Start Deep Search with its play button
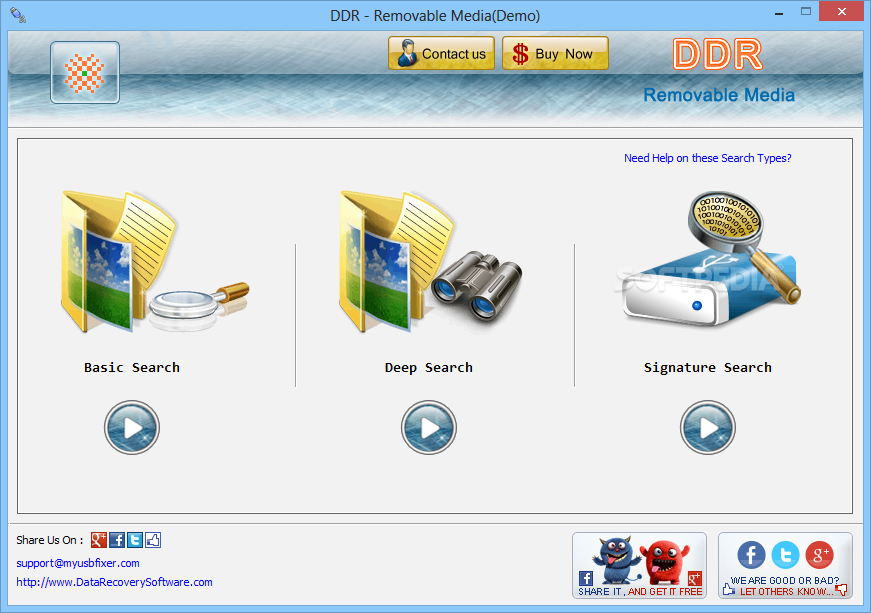The height and width of the screenshot is (613, 871). tap(429, 428)
